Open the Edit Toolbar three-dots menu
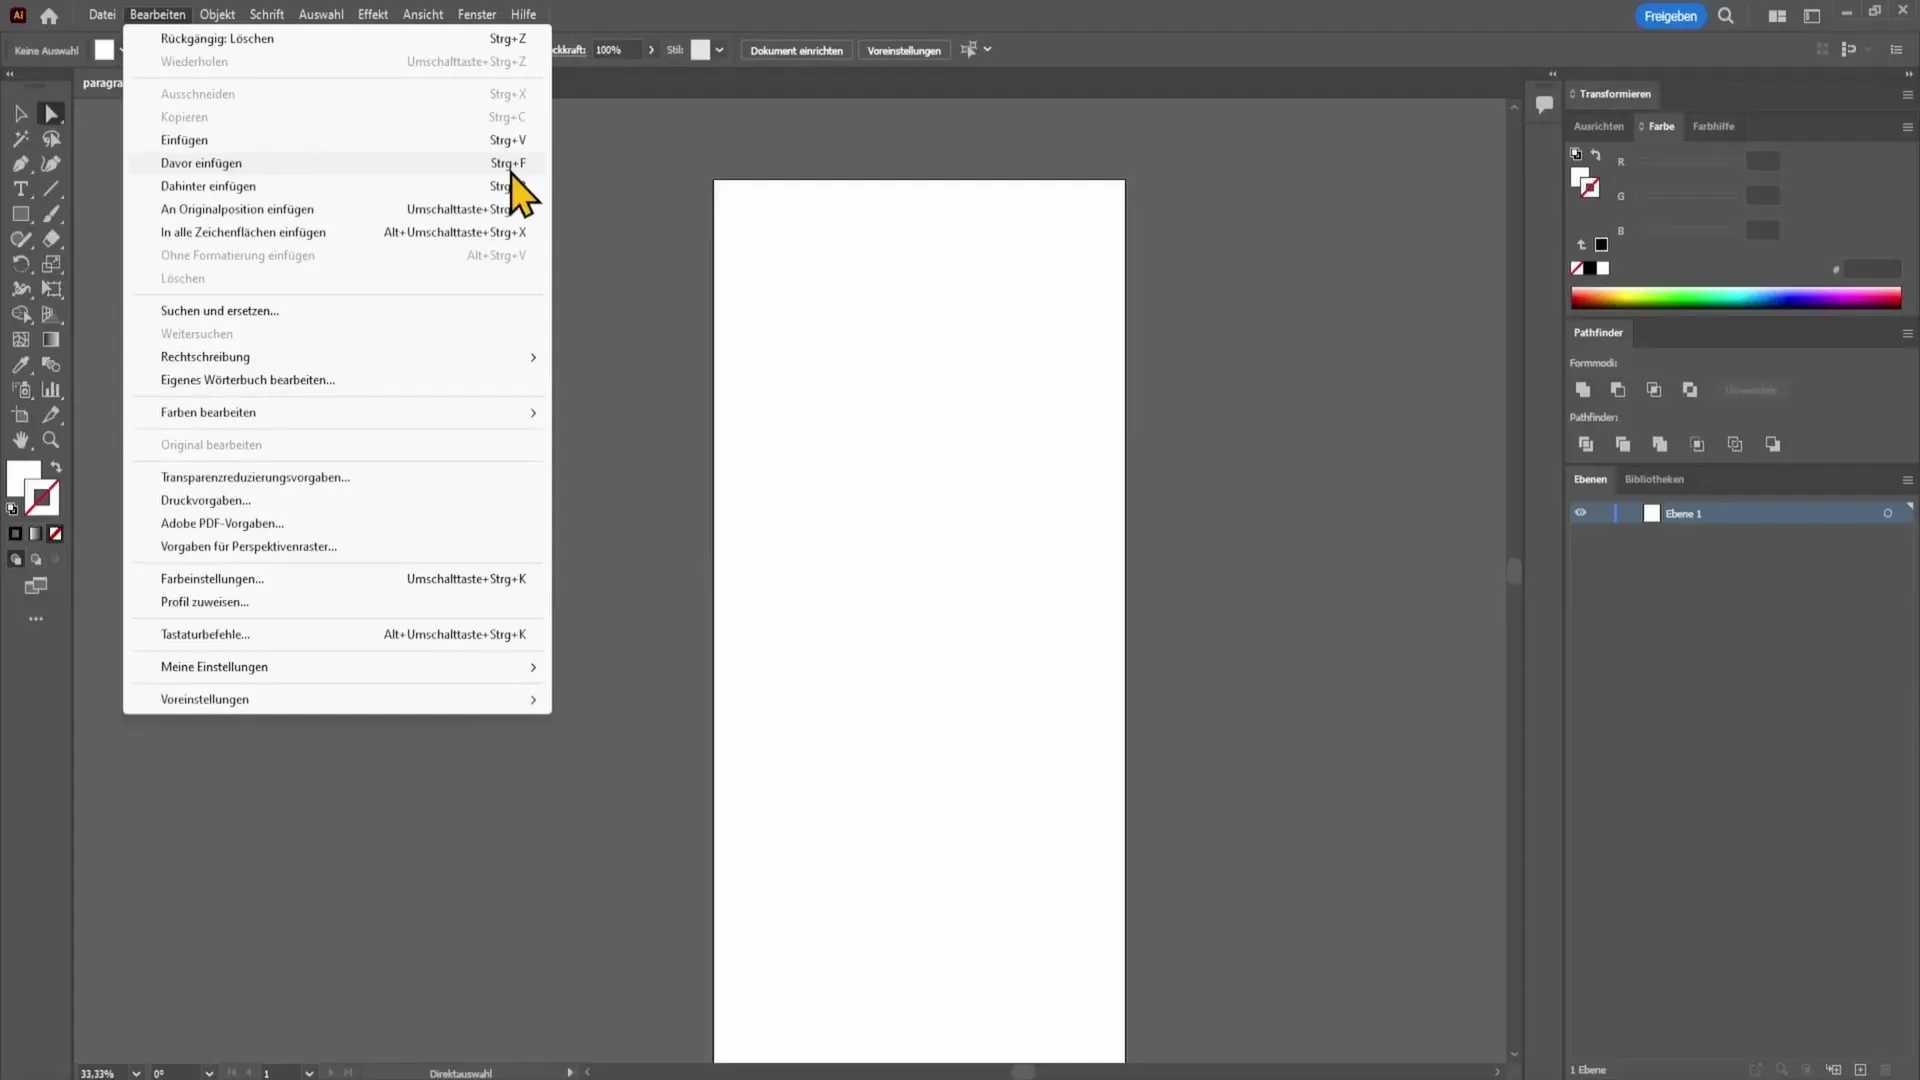 click(x=36, y=619)
